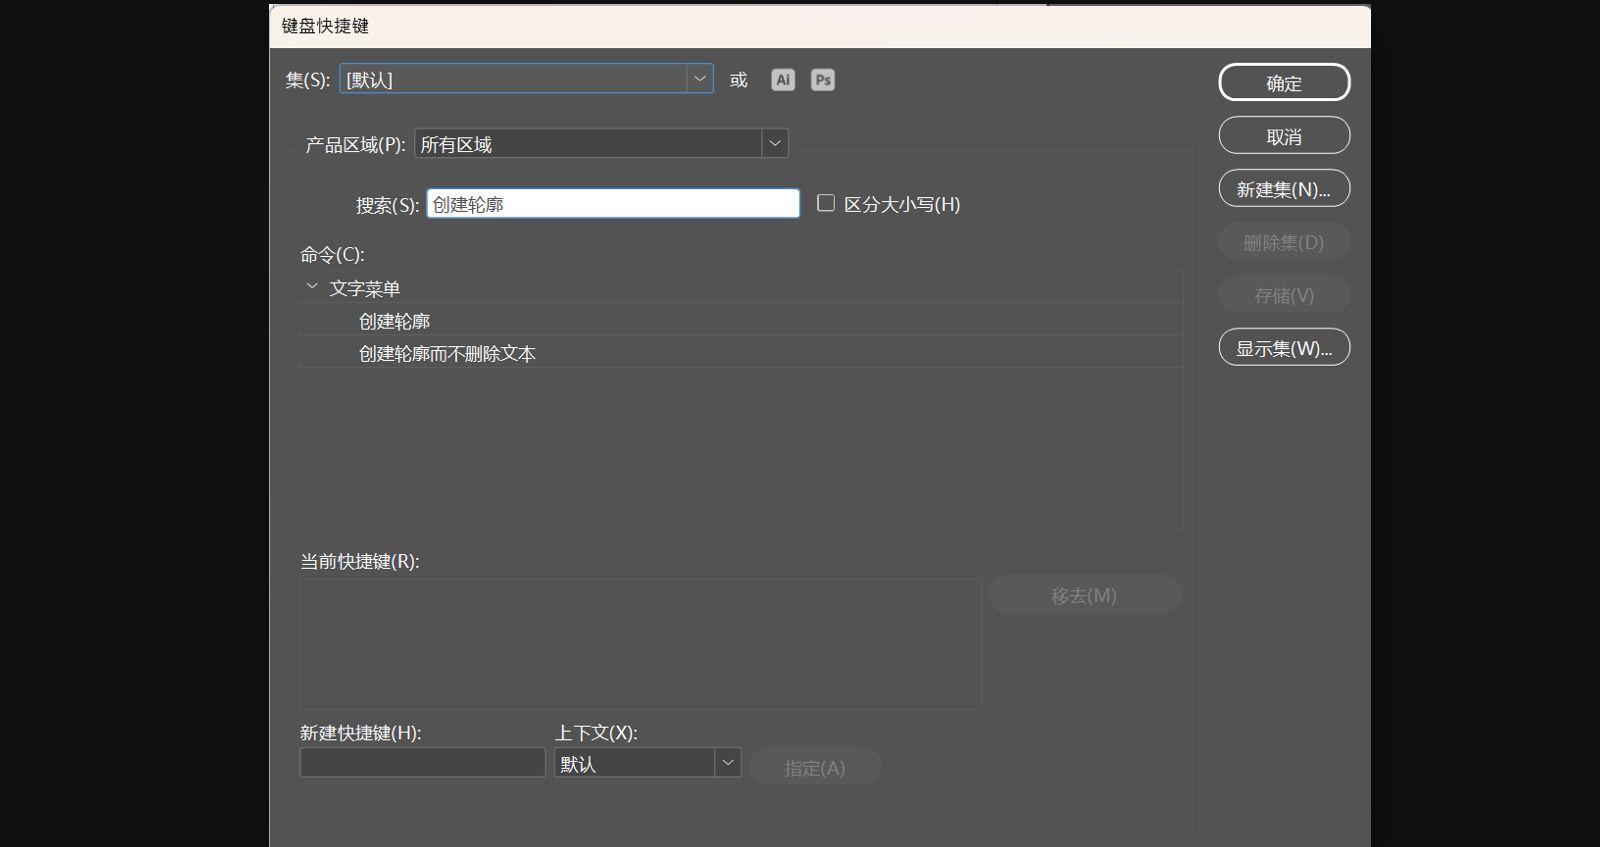Open 显示集 to view shortcuts
This screenshot has width=1600, height=847.
tap(1284, 348)
